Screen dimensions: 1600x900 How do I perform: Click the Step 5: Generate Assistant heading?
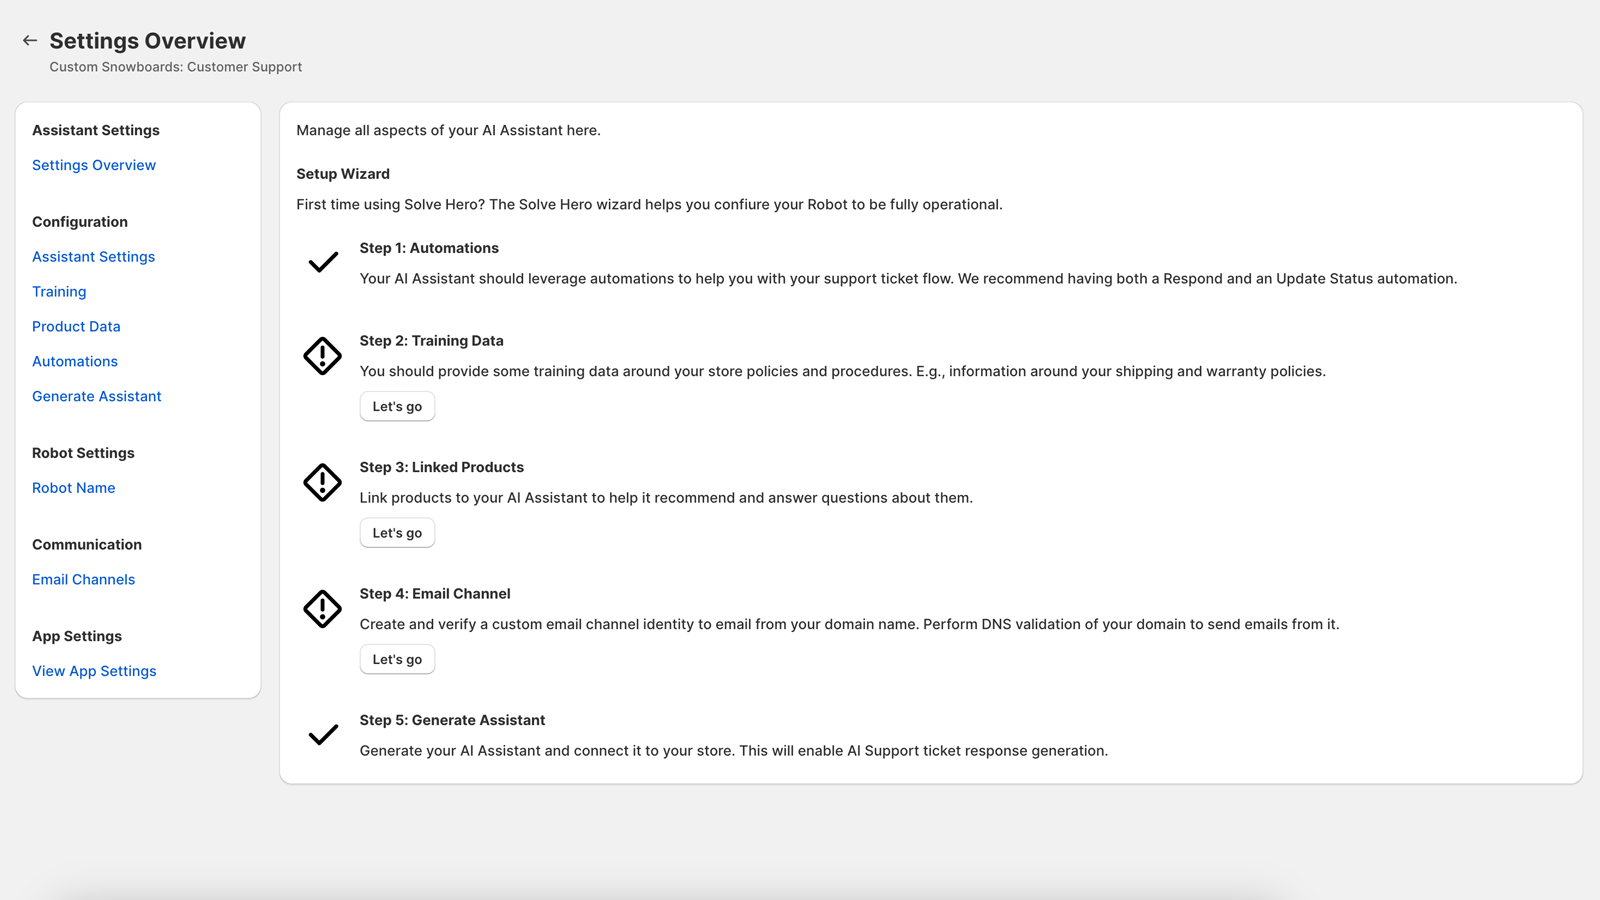pyautogui.click(x=452, y=720)
